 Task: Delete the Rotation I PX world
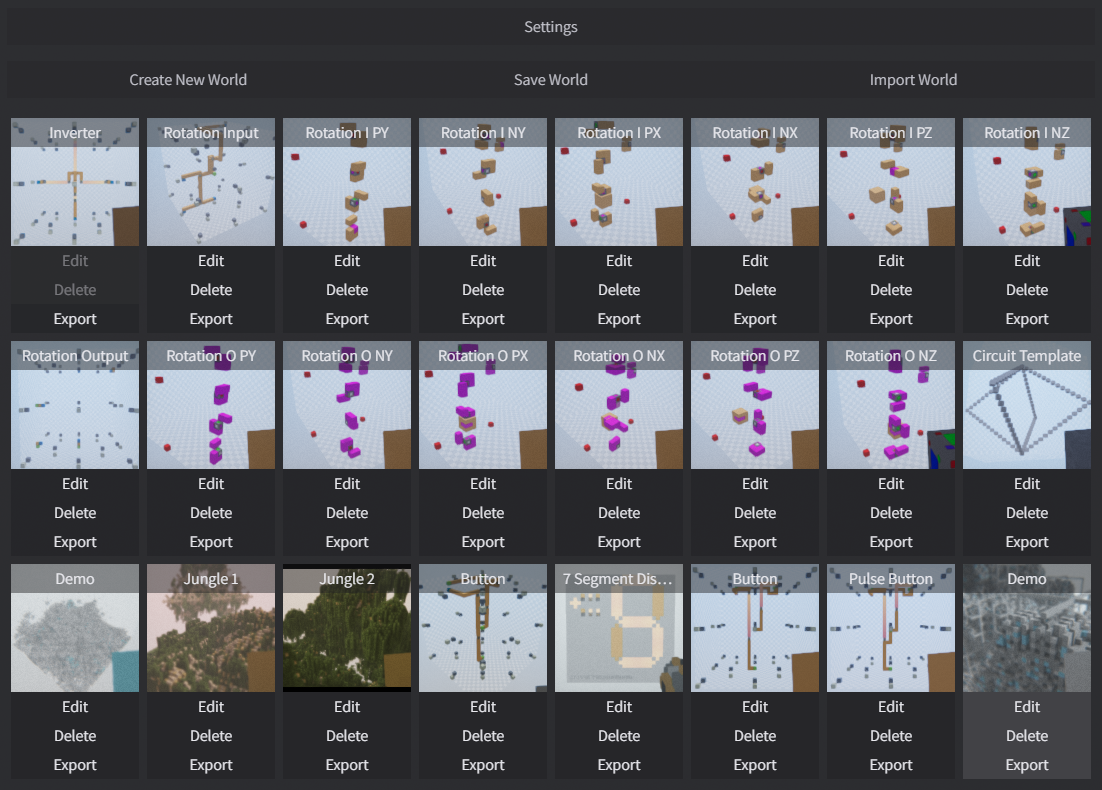(618, 290)
